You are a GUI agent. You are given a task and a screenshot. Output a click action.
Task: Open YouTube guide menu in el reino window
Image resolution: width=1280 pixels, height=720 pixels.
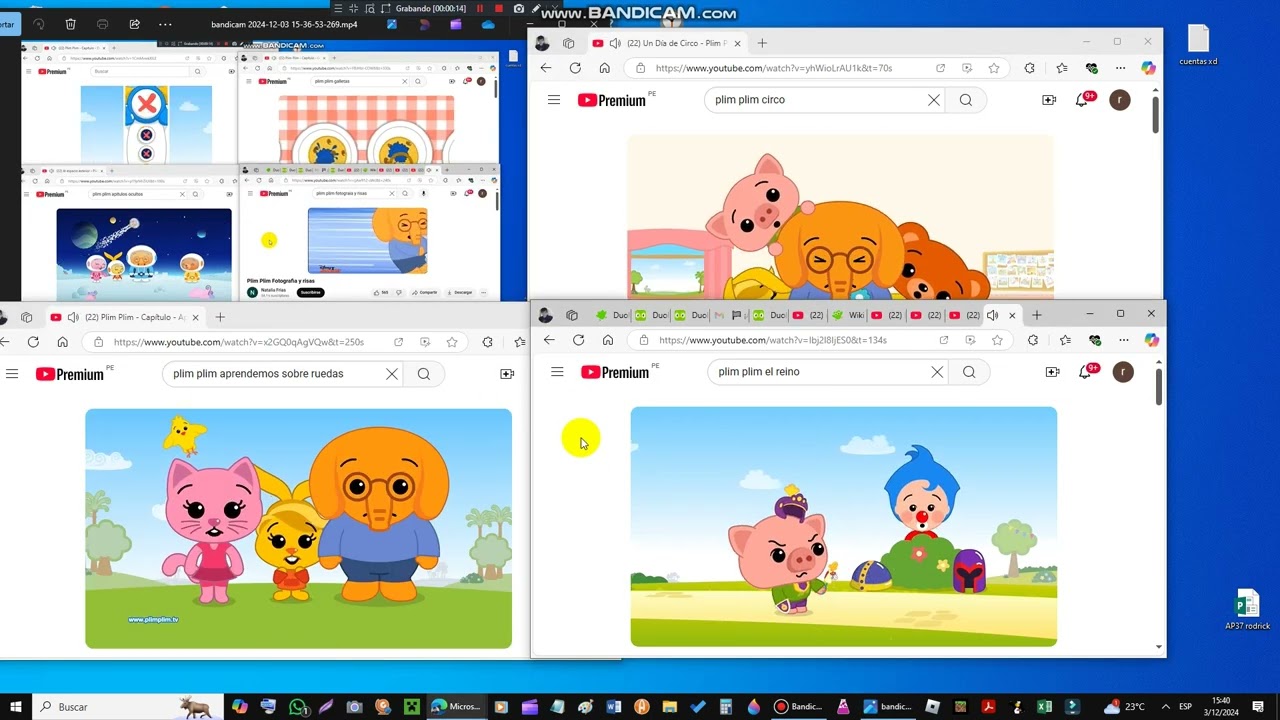tap(557, 372)
